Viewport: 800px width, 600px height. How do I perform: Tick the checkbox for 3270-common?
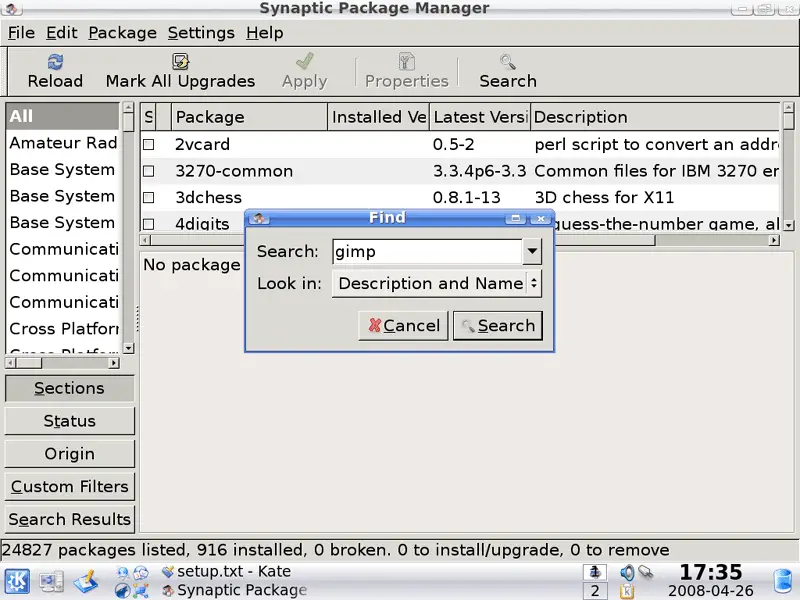pyautogui.click(x=148, y=171)
